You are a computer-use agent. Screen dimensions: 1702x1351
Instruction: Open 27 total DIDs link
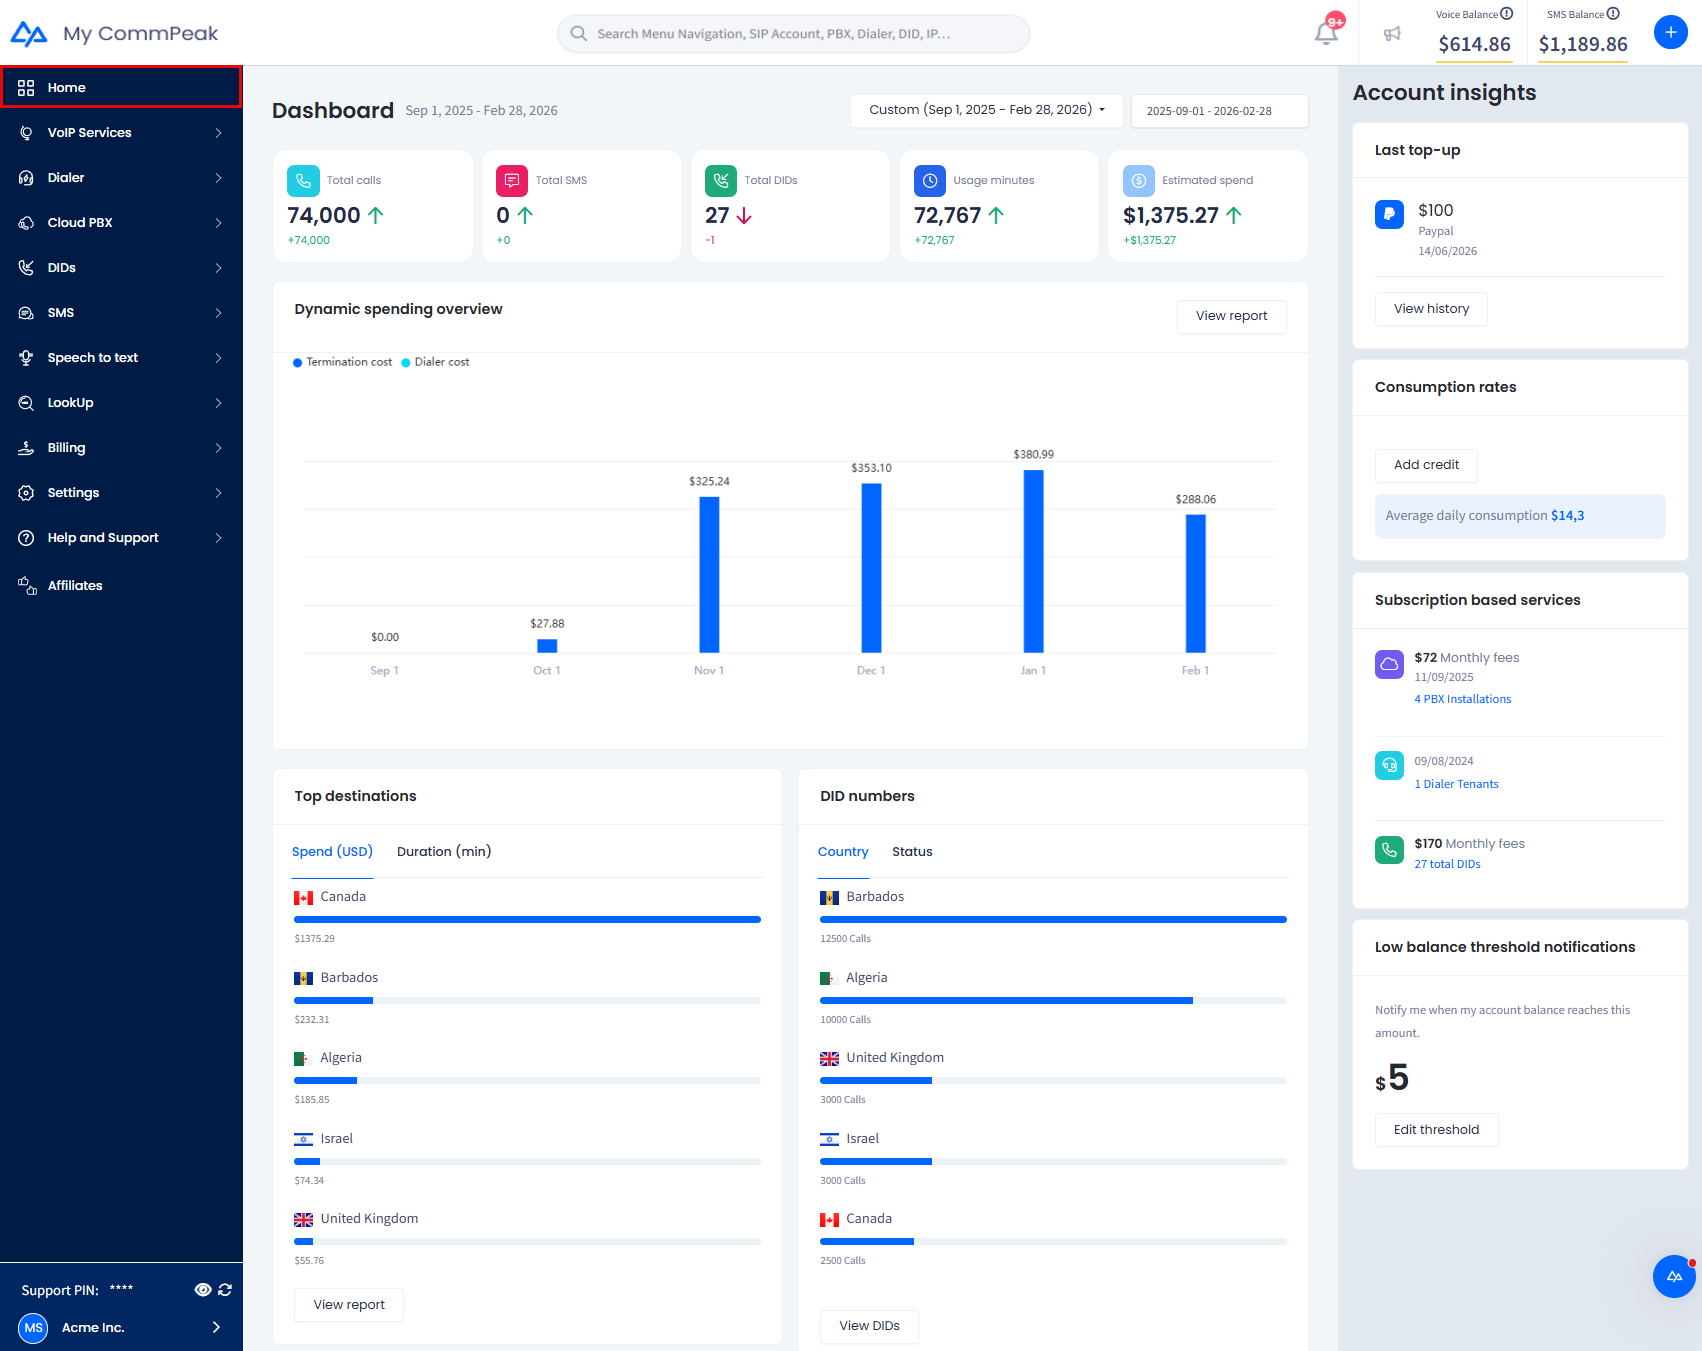click(x=1447, y=864)
